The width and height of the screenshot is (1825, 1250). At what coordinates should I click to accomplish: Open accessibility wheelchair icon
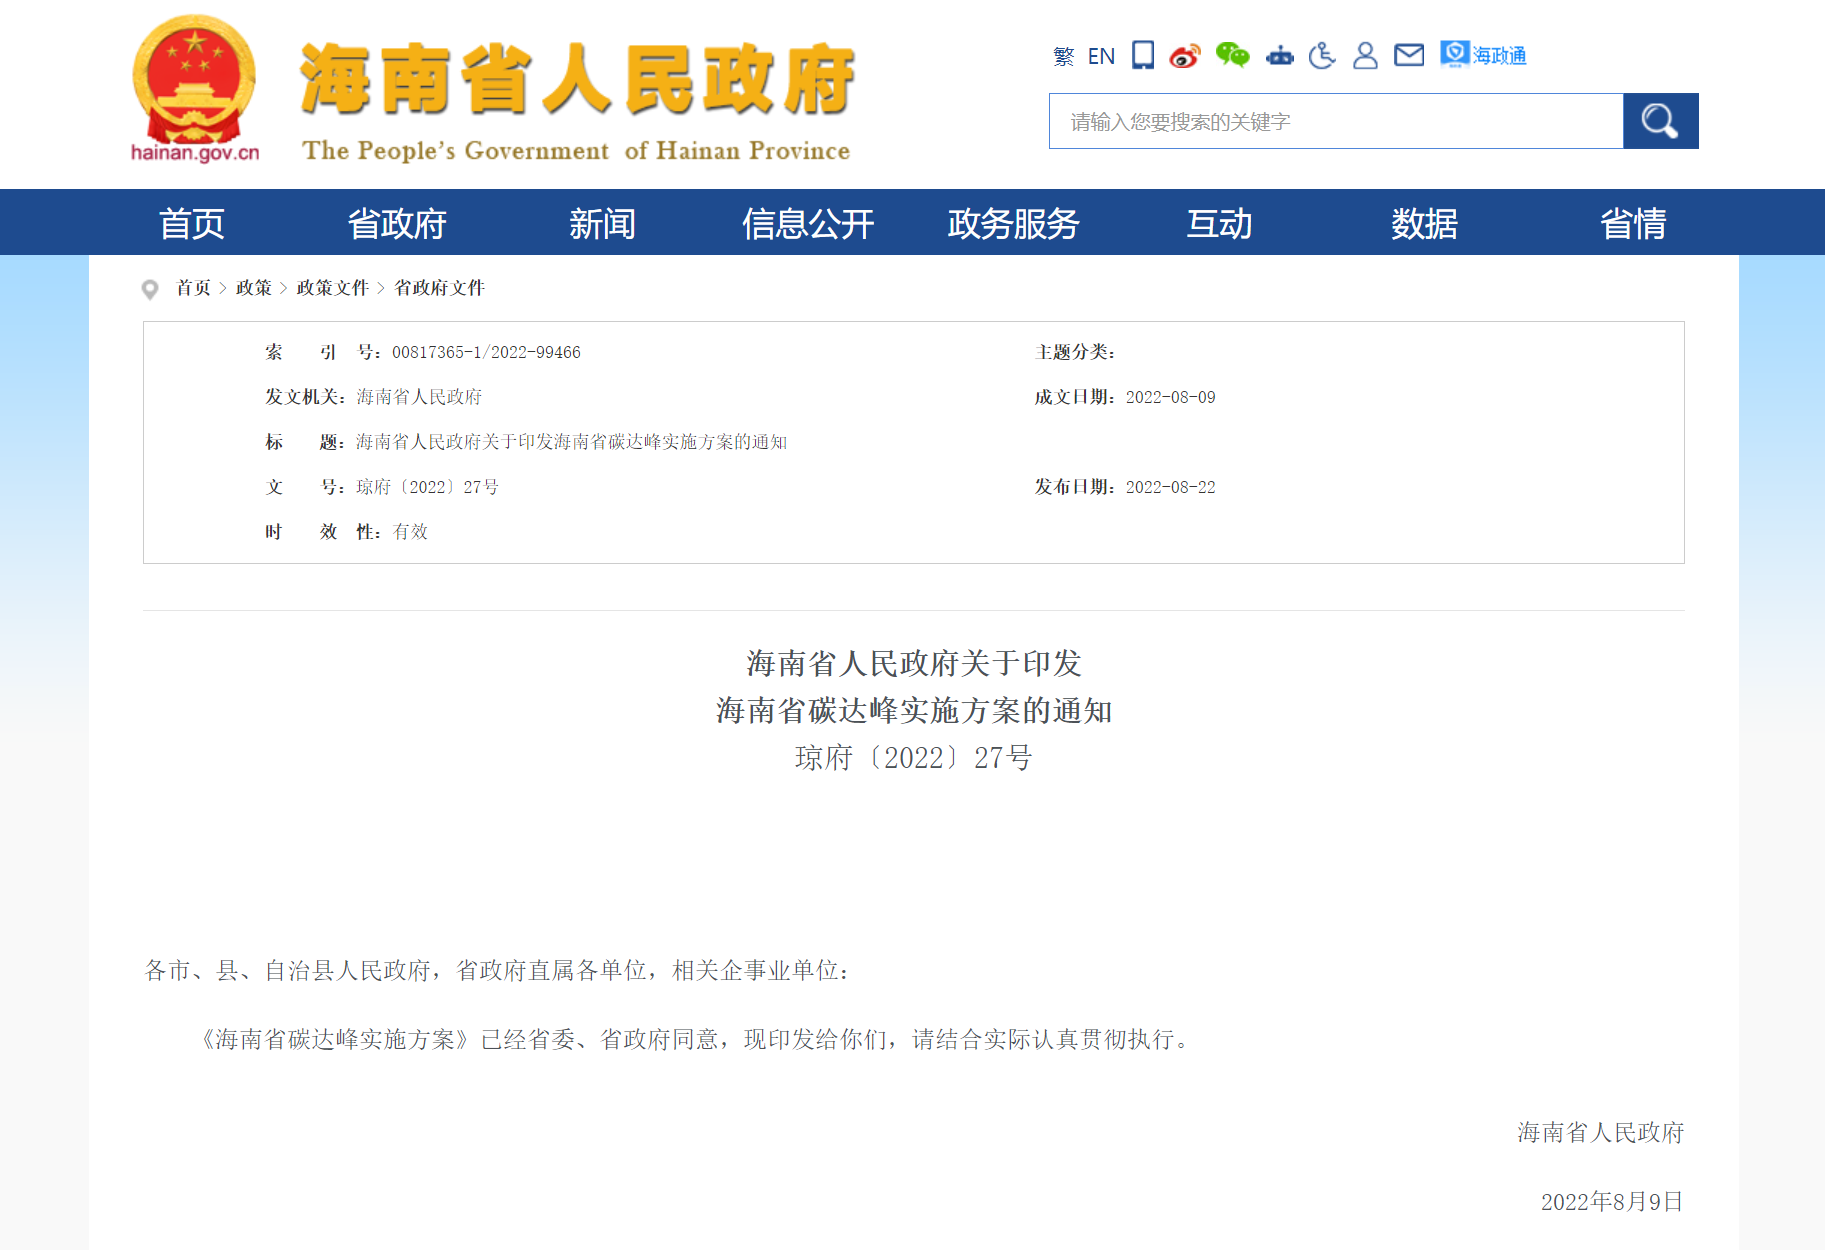[x=1322, y=55]
